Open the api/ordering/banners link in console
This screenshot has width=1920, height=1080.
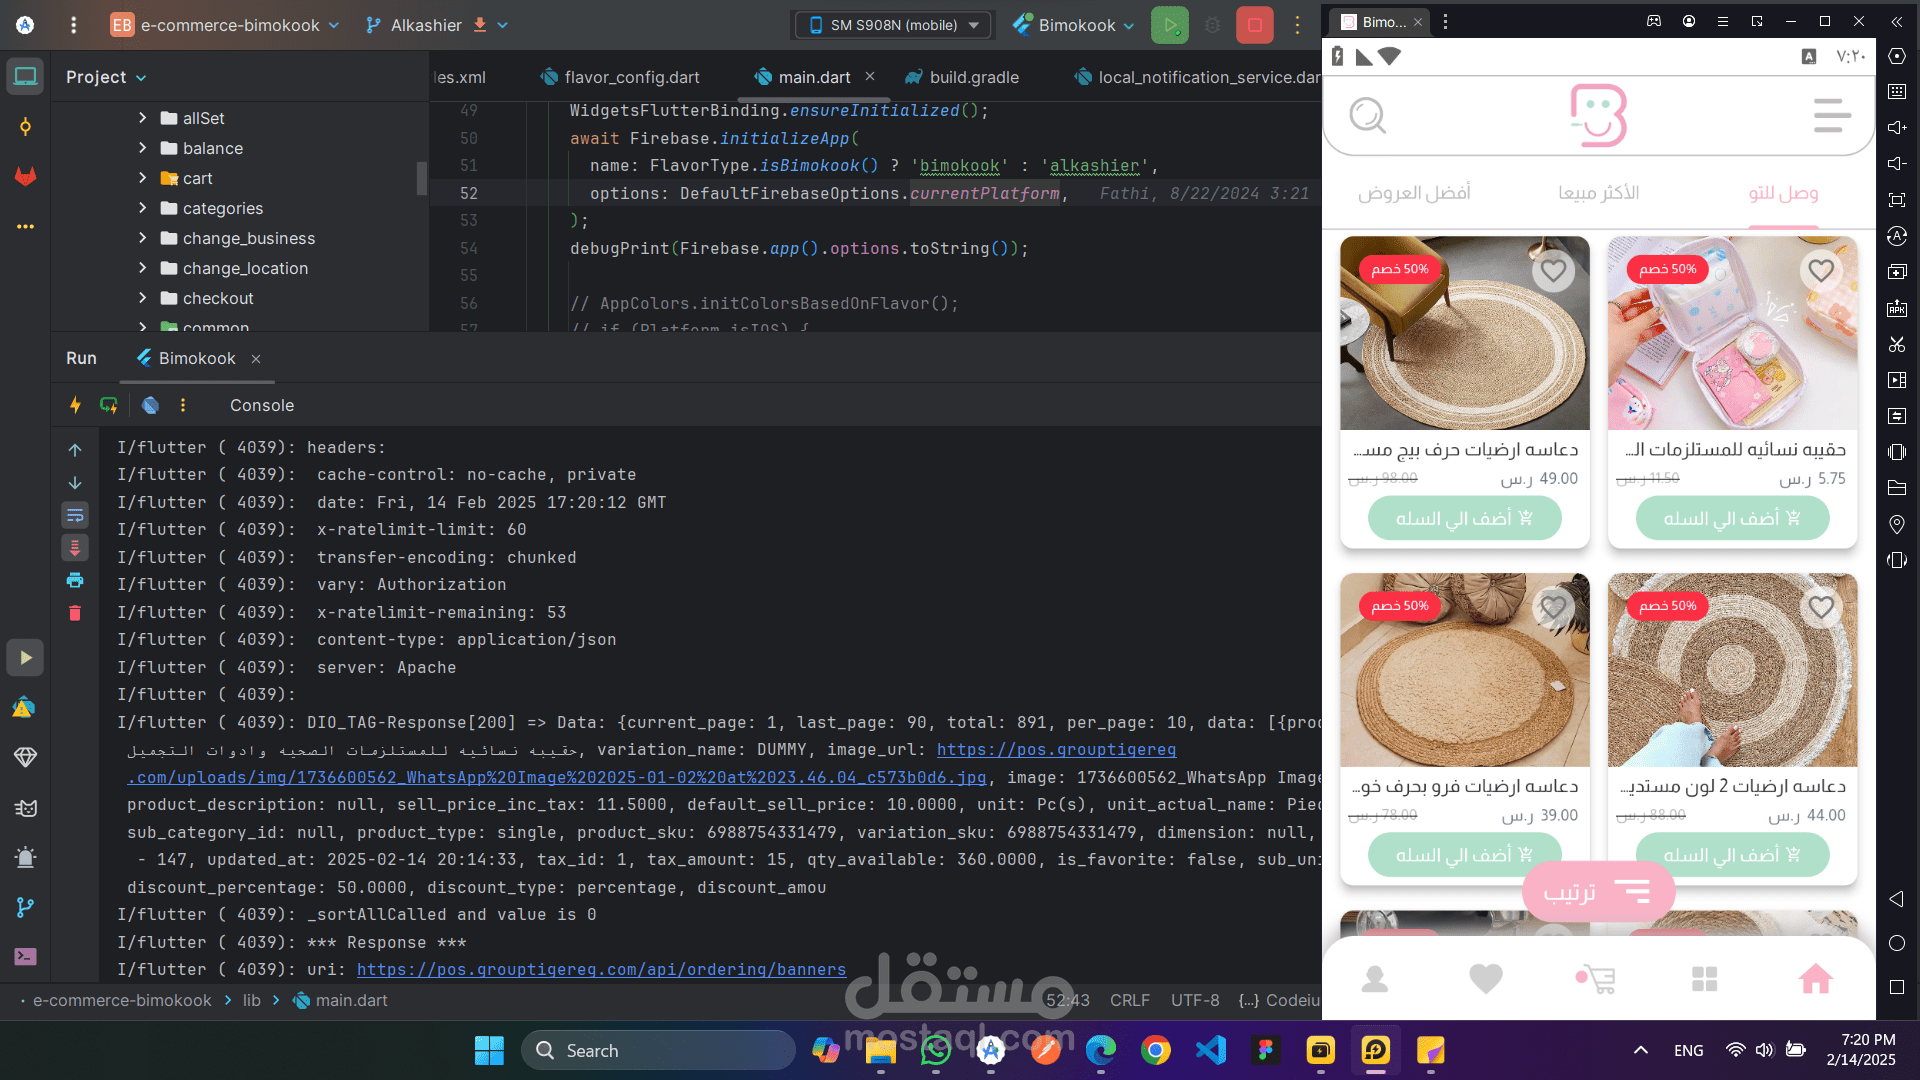coord(601,969)
